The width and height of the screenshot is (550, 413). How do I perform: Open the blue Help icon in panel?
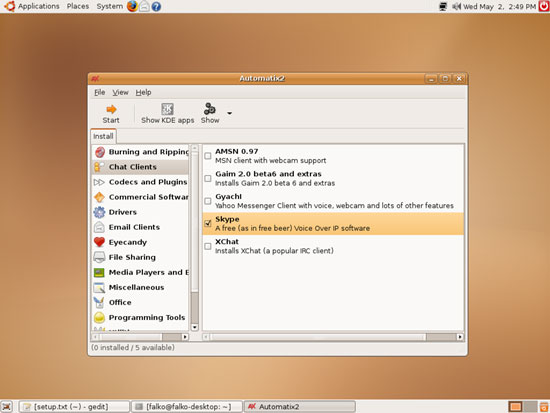point(156,6)
